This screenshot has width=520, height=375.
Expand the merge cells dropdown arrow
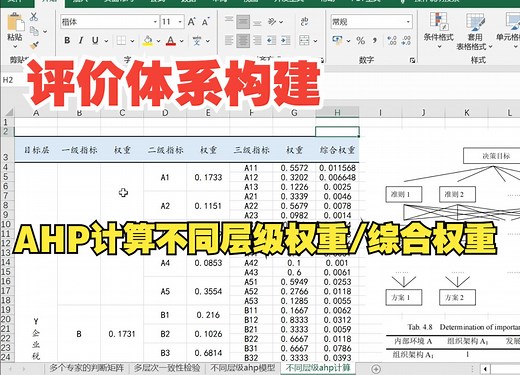(315, 41)
